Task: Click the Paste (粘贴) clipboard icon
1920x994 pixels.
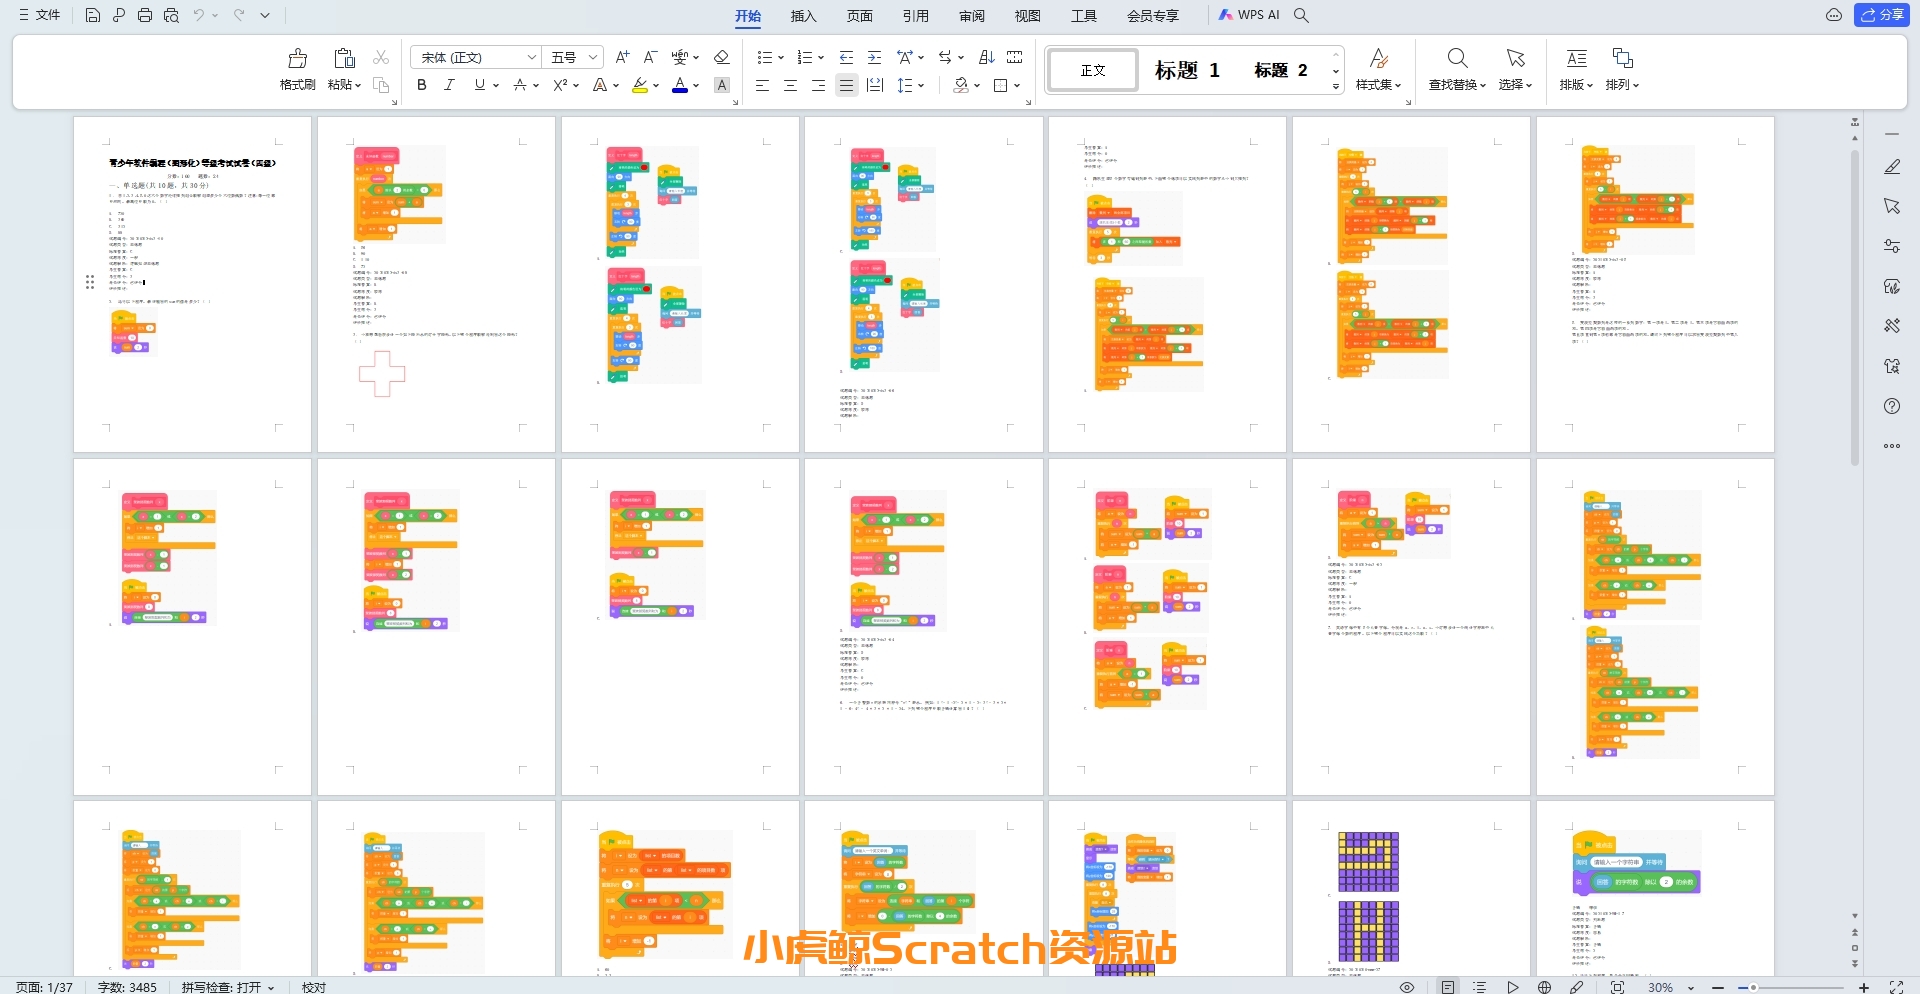Action: click(344, 58)
